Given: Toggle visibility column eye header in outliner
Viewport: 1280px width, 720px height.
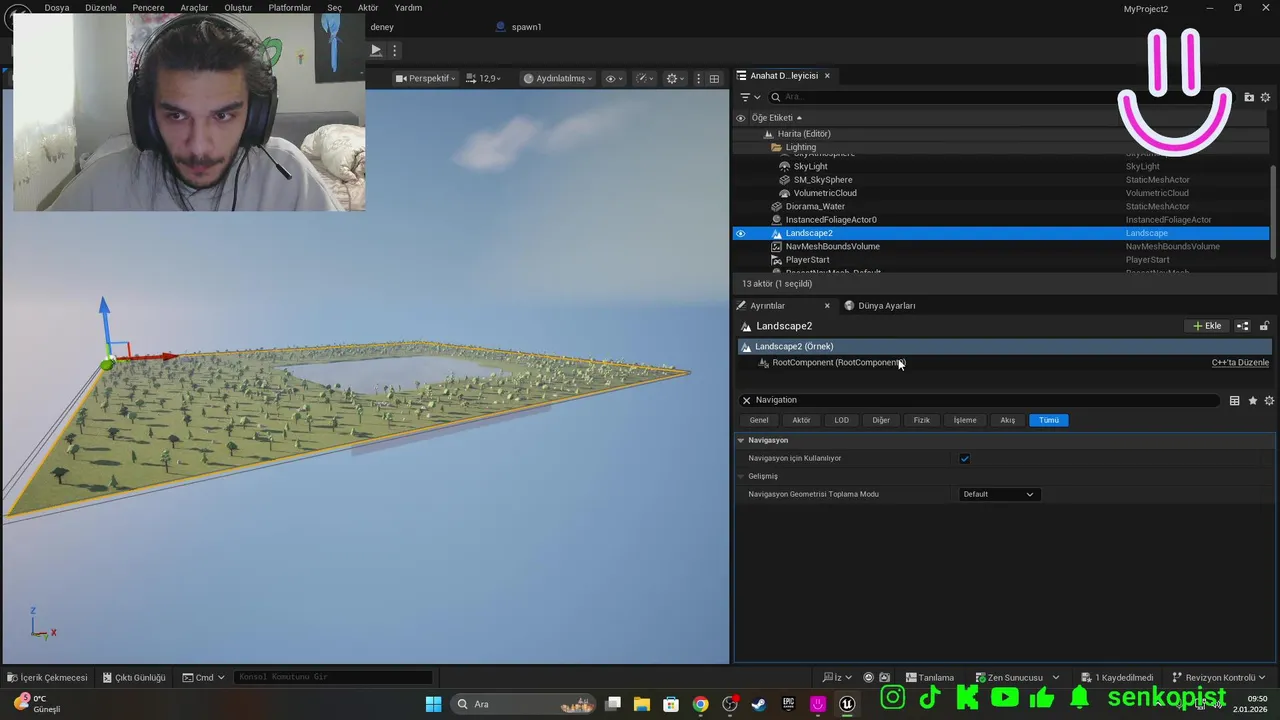Looking at the screenshot, I should click(741, 118).
